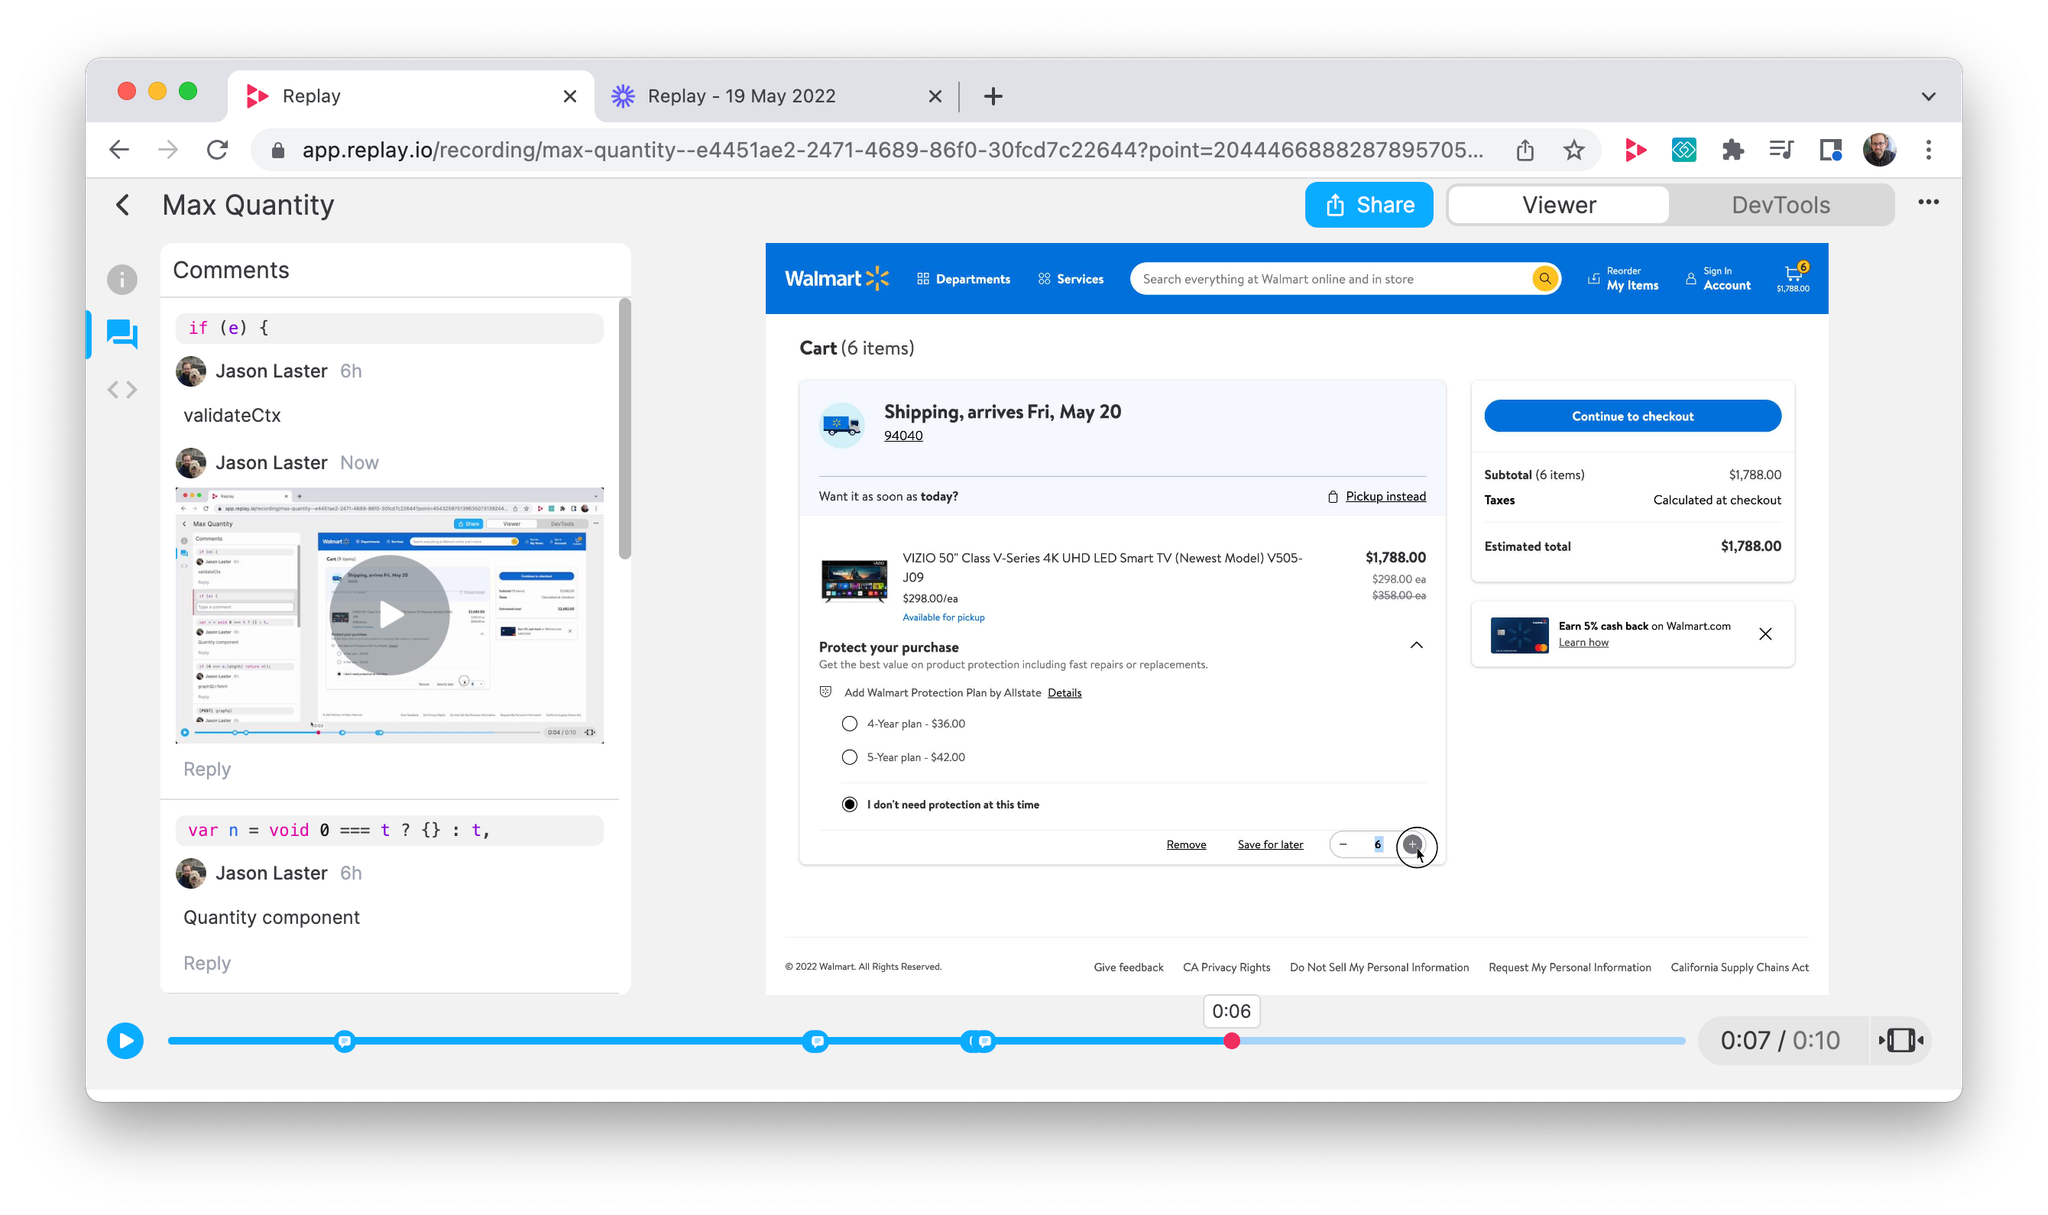Screen dimensions: 2048x1215
Task: Open the Departments menu
Action: [x=964, y=279]
